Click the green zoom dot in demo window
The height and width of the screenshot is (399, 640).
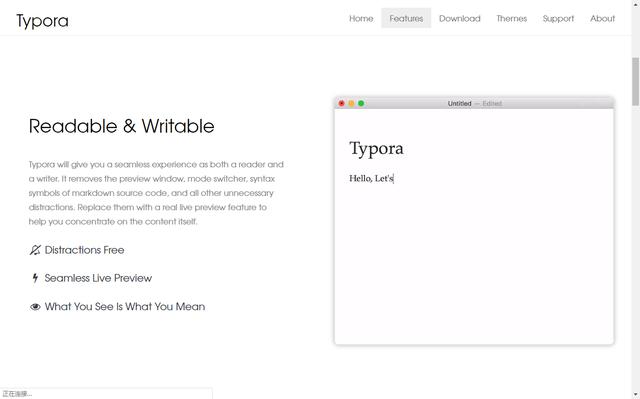click(x=361, y=104)
